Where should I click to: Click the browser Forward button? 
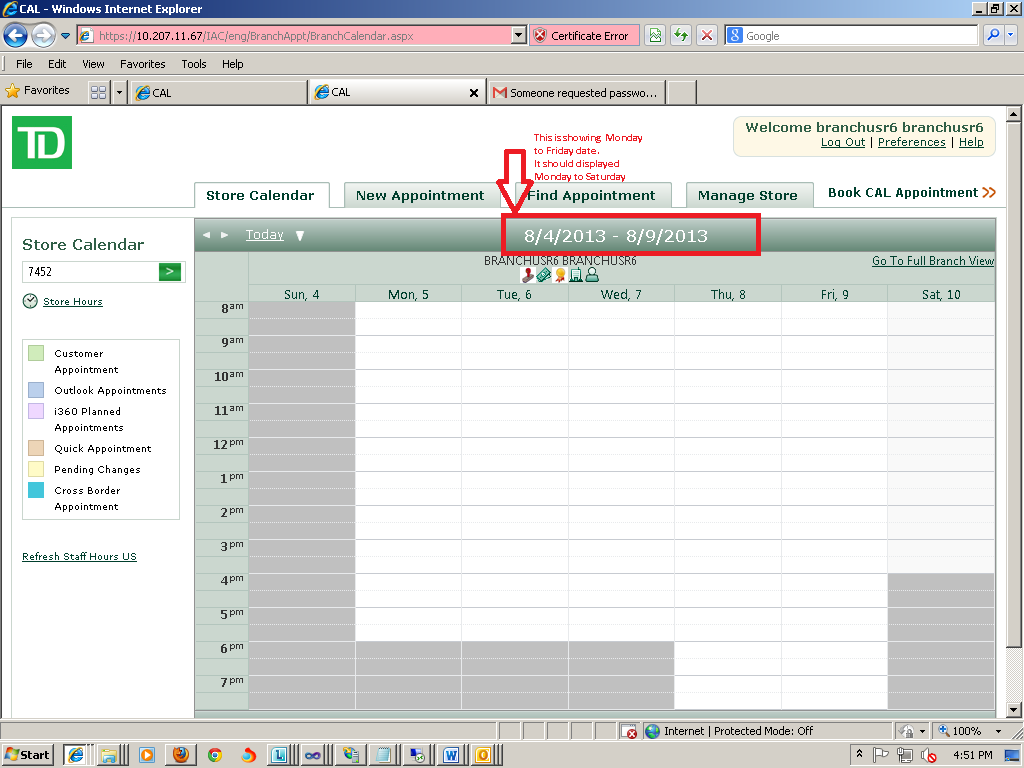point(43,35)
